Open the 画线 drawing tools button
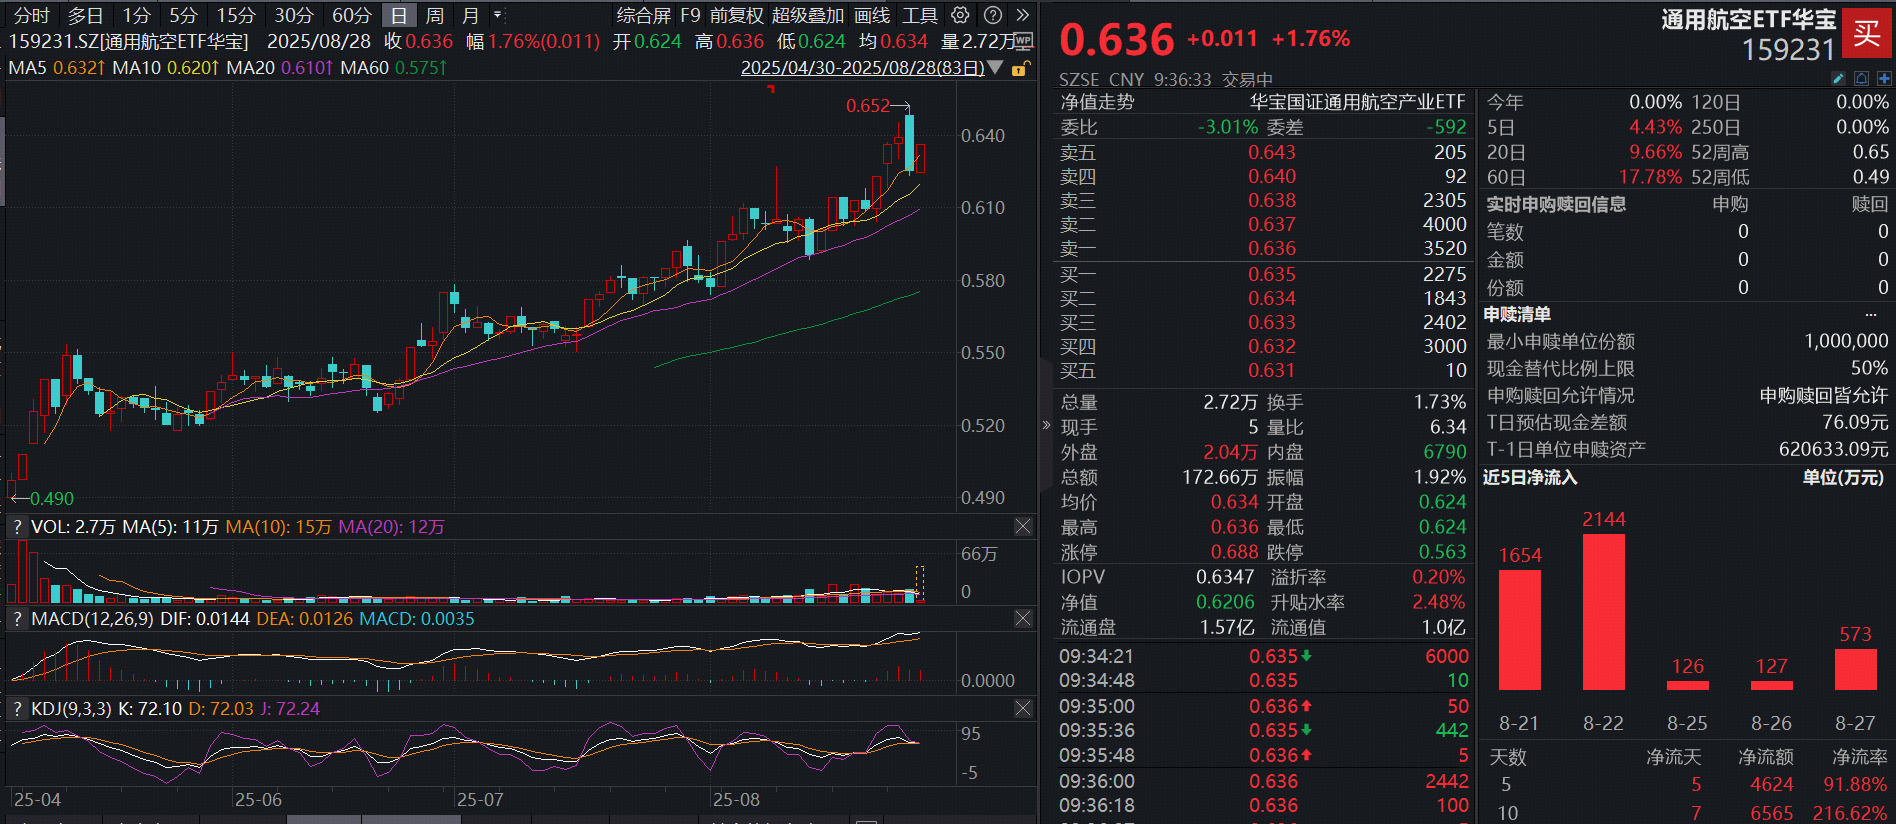1896x824 pixels. pyautogui.click(x=872, y=15)
